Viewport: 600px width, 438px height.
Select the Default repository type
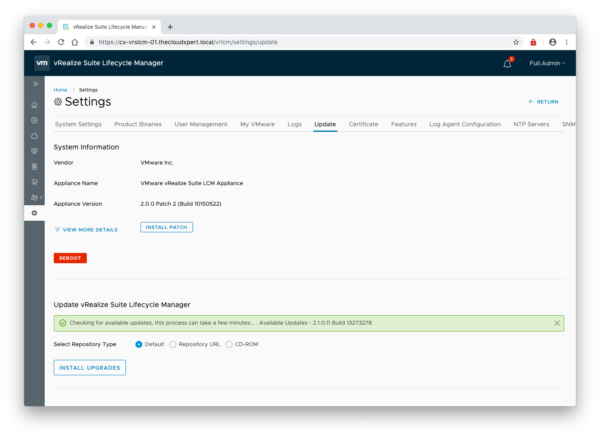pos(139,344)
